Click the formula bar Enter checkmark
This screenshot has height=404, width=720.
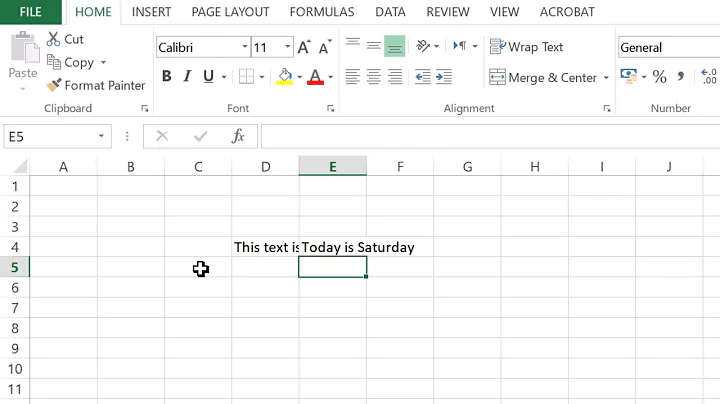(x=200, y=136)
